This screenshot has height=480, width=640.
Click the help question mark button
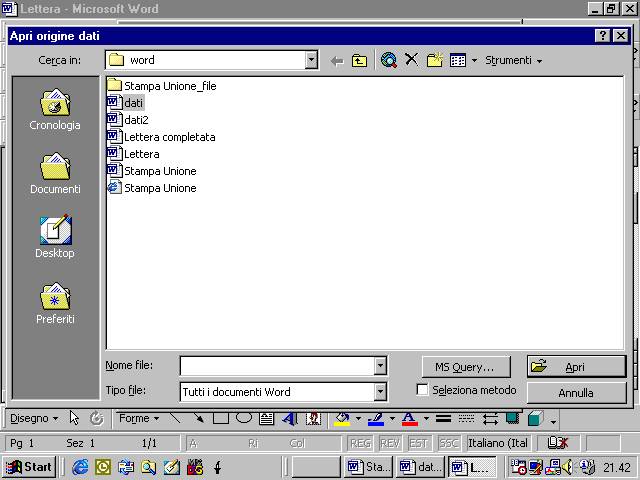click(602, 36)
